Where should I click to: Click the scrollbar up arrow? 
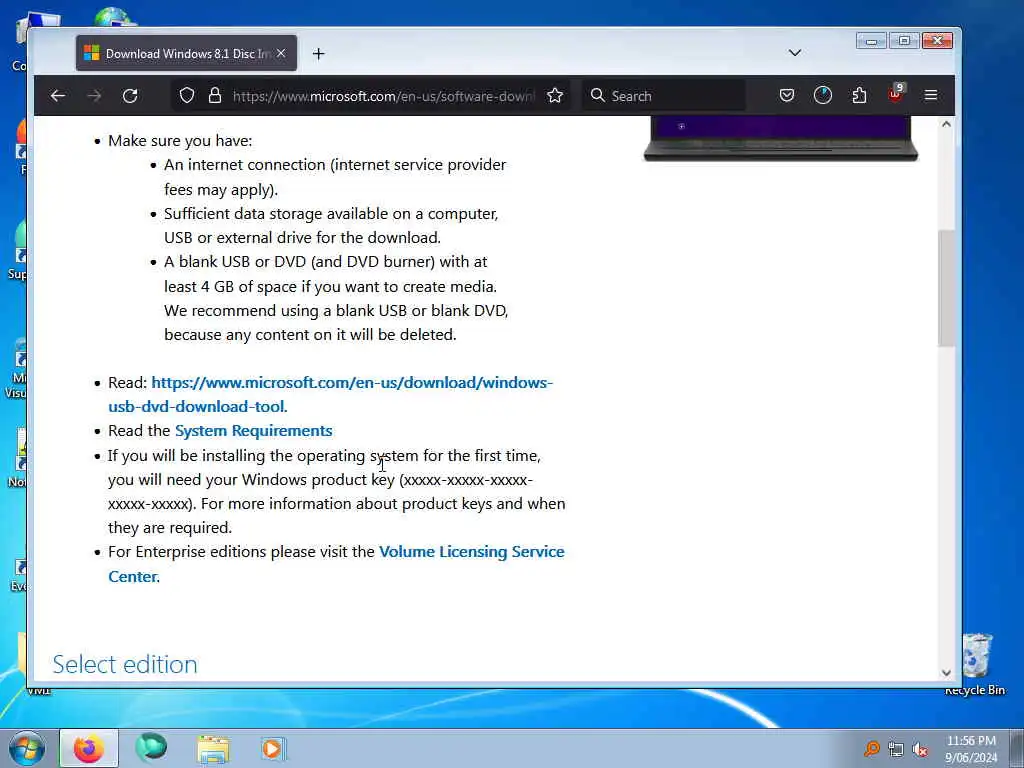click(946, 124)
